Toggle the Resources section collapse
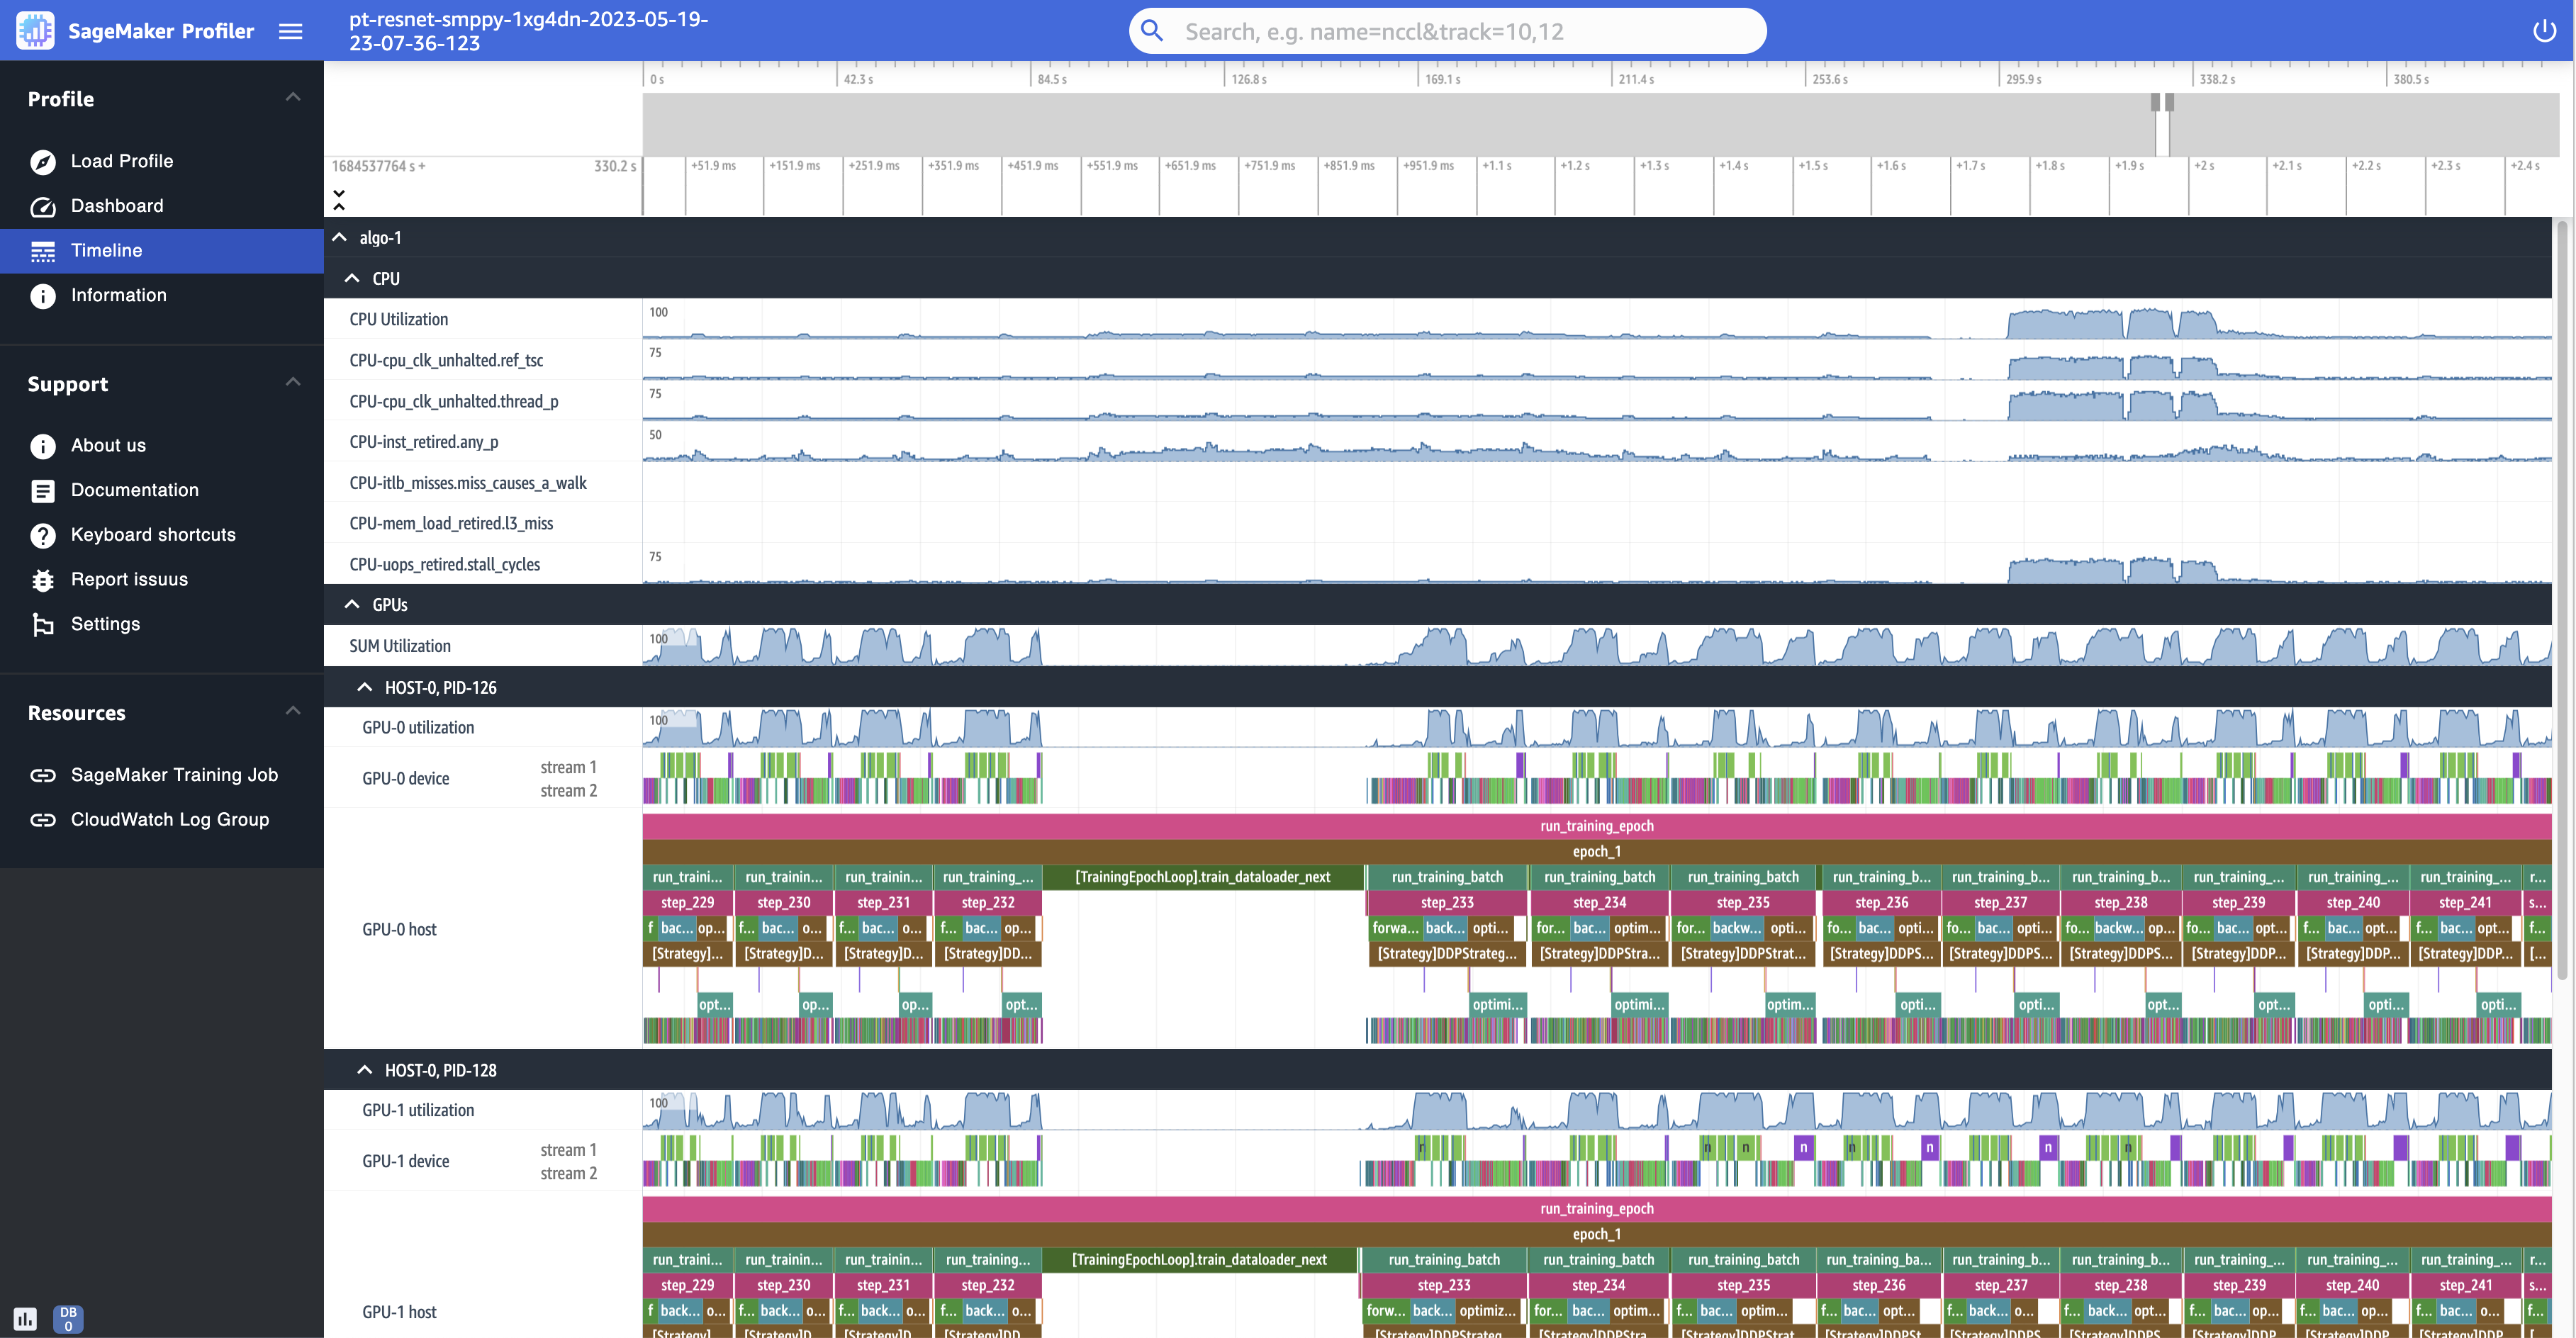 pos(290,710)
